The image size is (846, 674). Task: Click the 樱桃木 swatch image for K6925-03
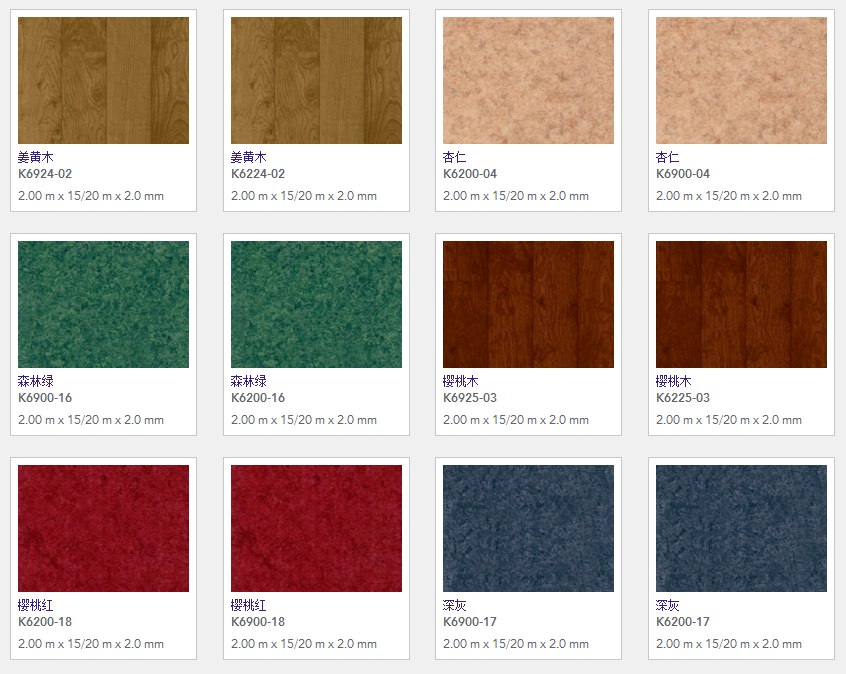click(528, 304)
